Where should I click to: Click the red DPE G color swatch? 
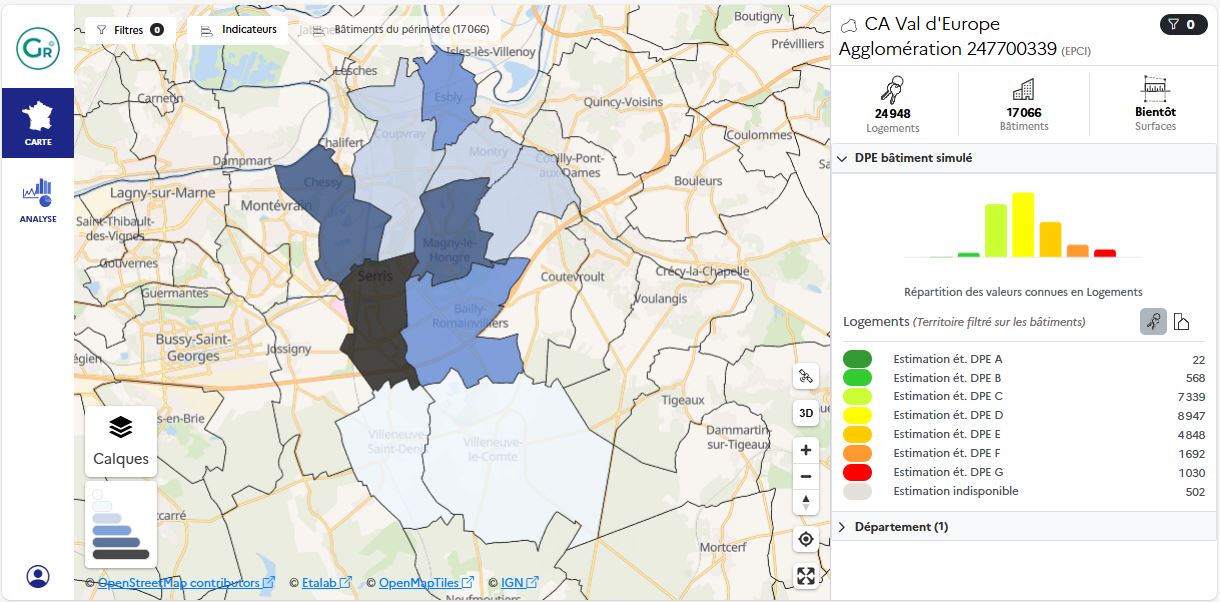857,472
